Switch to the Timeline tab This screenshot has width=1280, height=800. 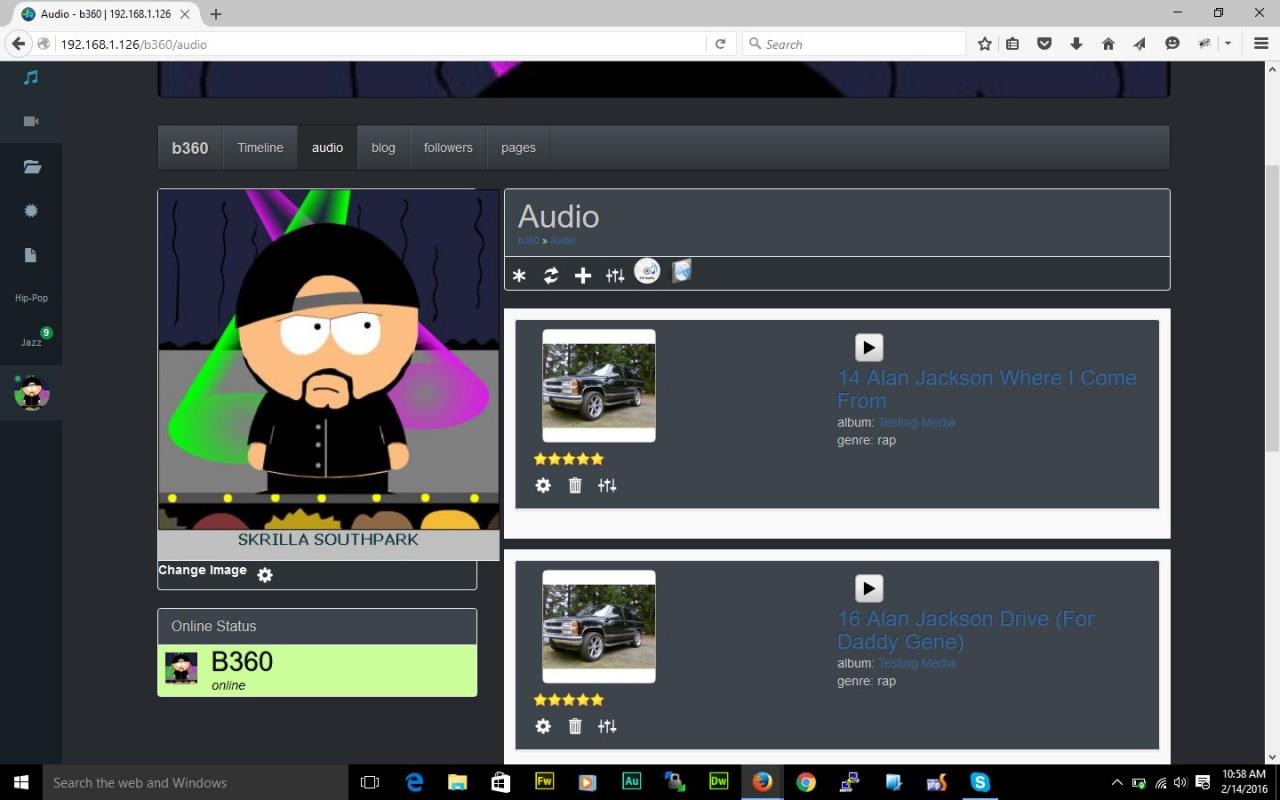click(x=260, y=148)
